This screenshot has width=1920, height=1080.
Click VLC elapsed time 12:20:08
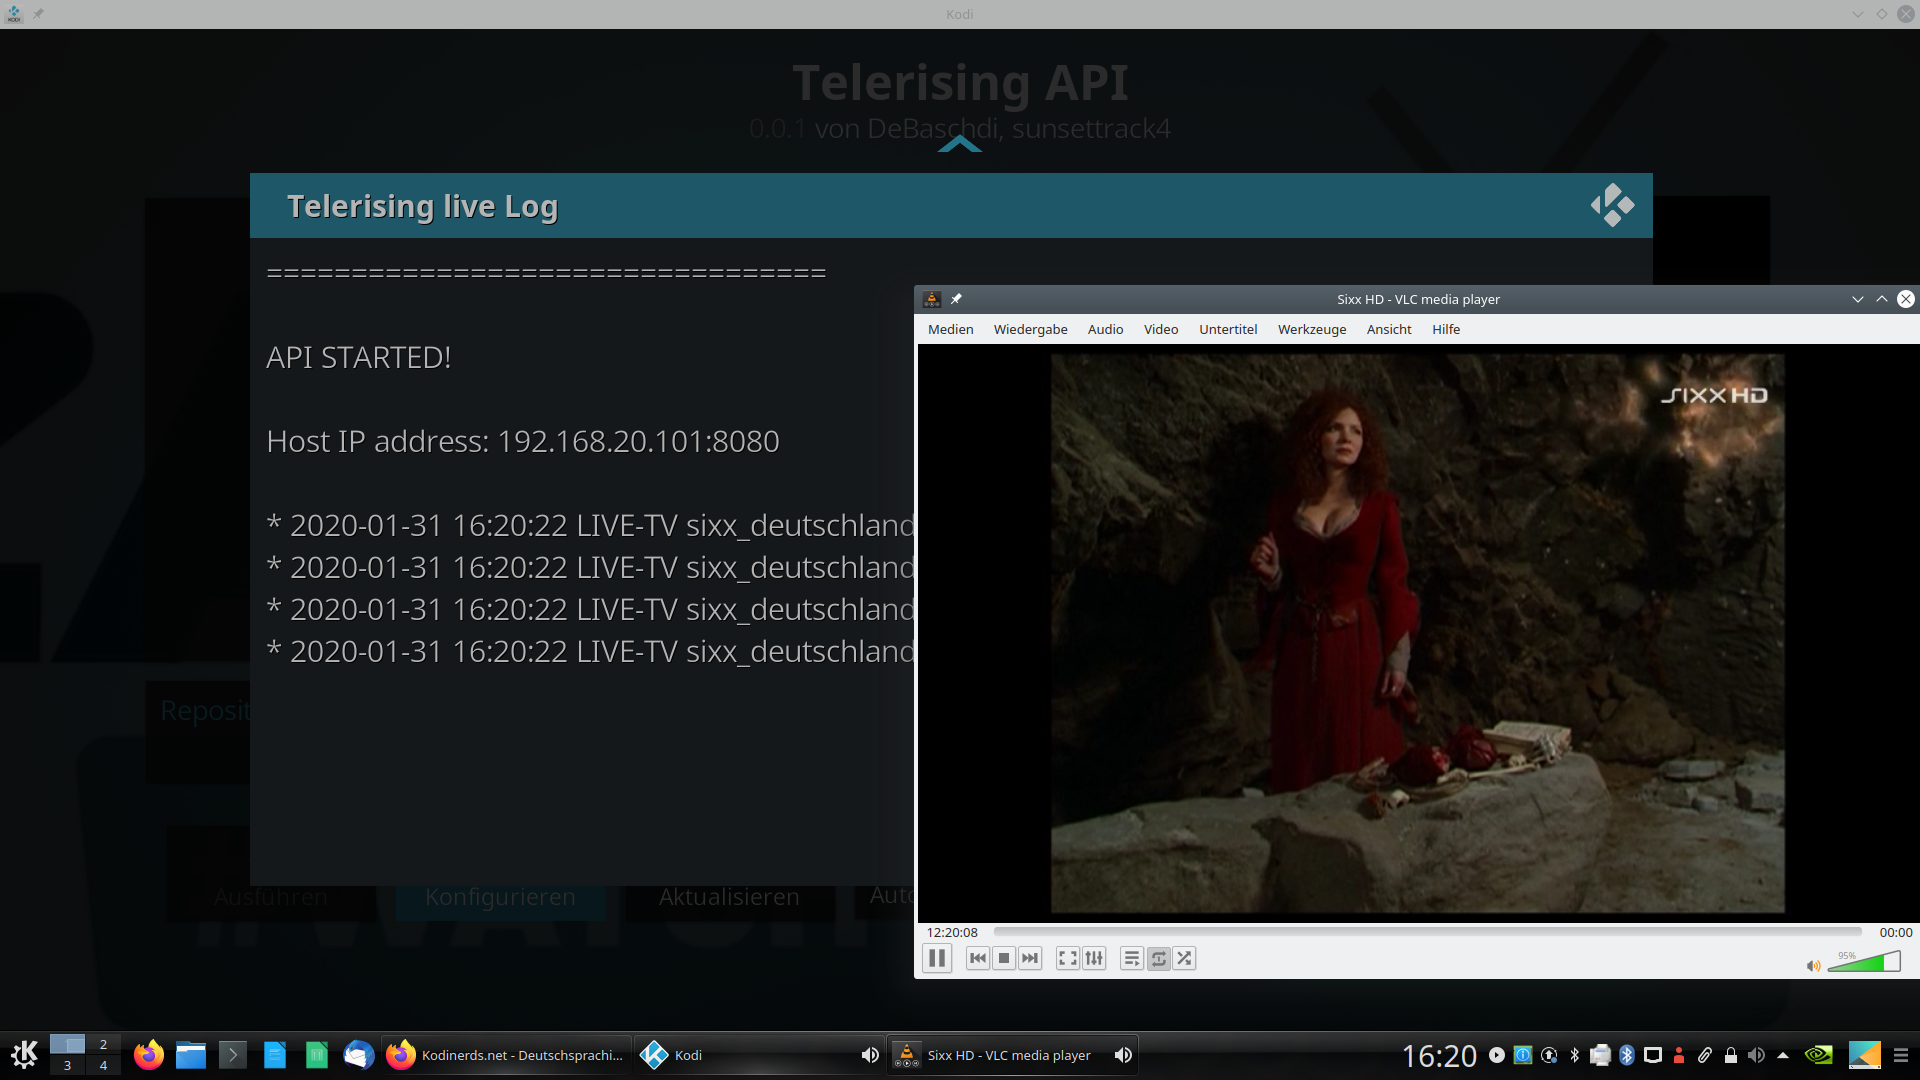tap(952, 932)
